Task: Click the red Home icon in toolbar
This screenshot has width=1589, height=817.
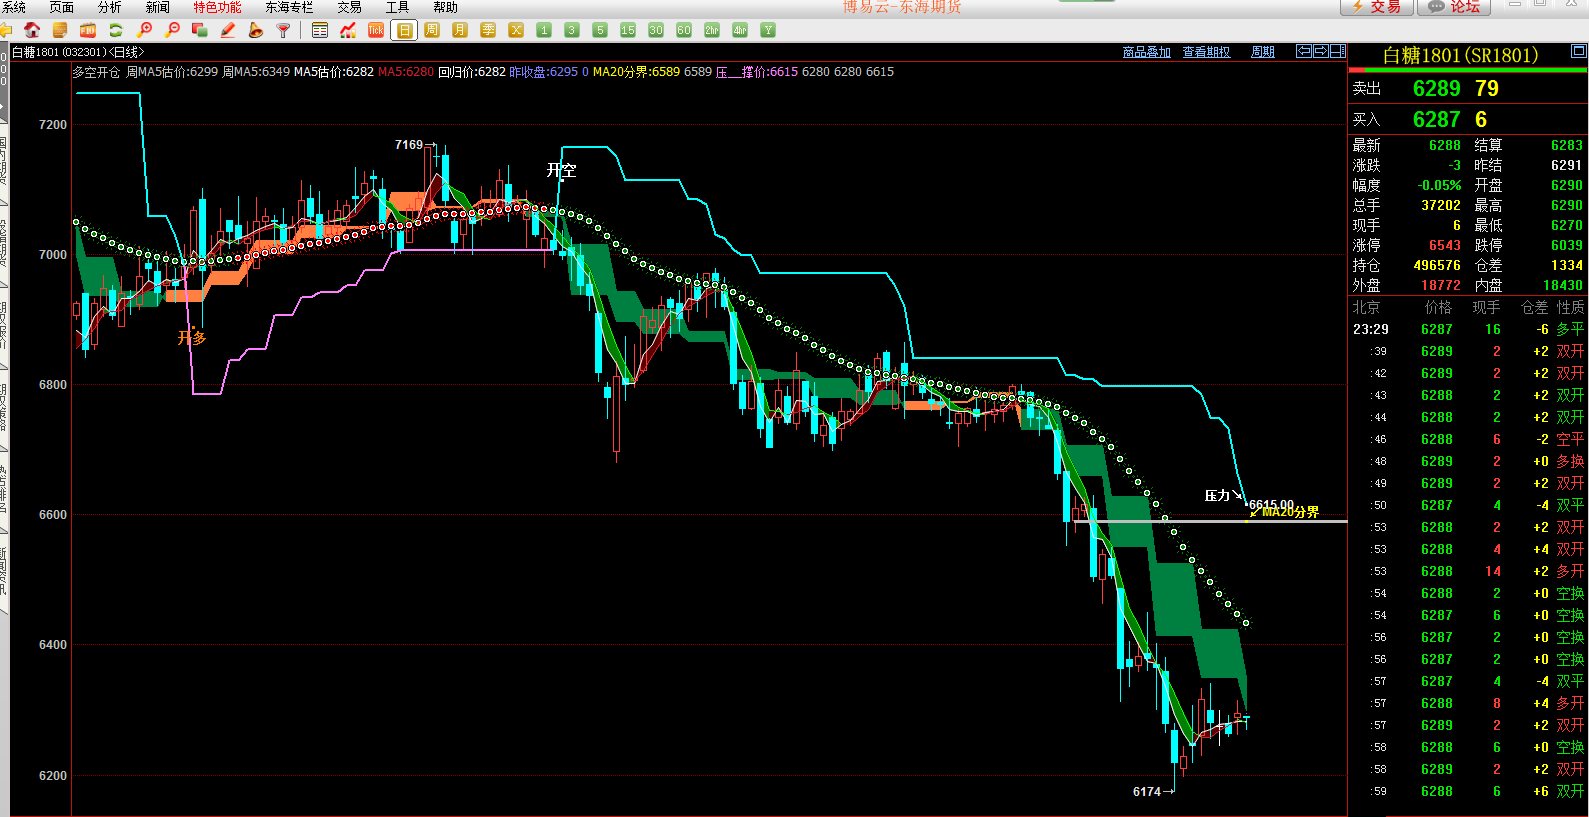Action: (32, 30)
